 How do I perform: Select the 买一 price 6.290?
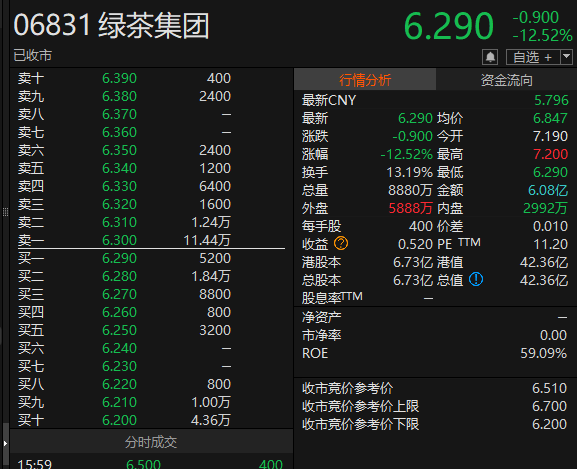(x=119, y=258)
